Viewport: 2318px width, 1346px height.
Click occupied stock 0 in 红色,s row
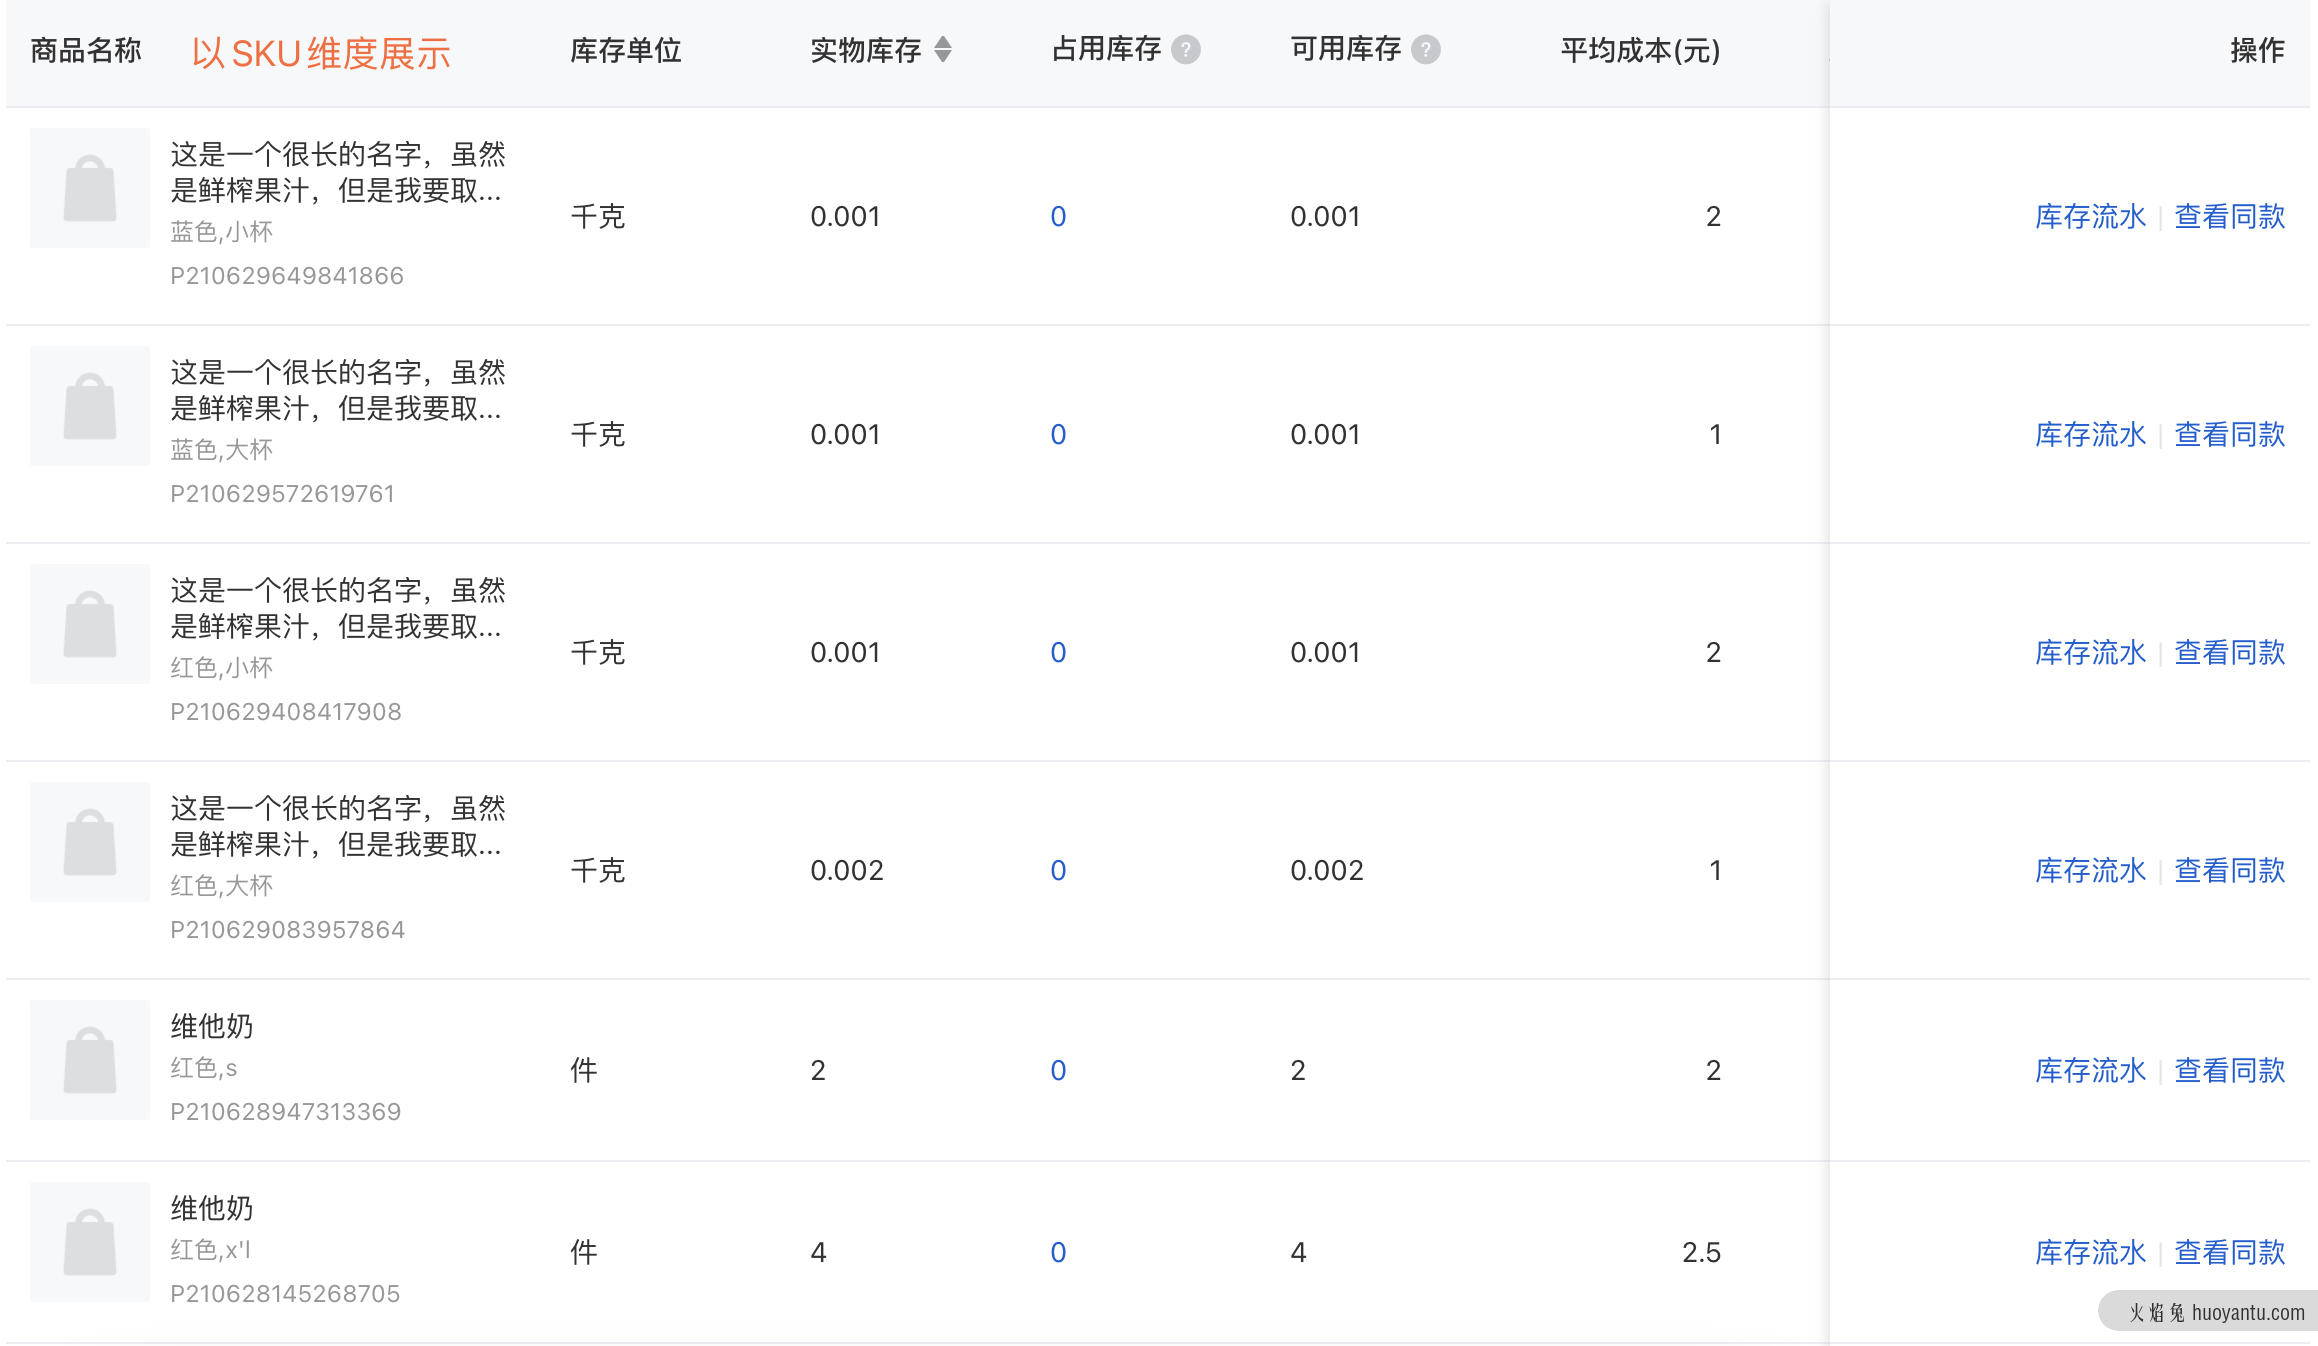(1058, 1070)
